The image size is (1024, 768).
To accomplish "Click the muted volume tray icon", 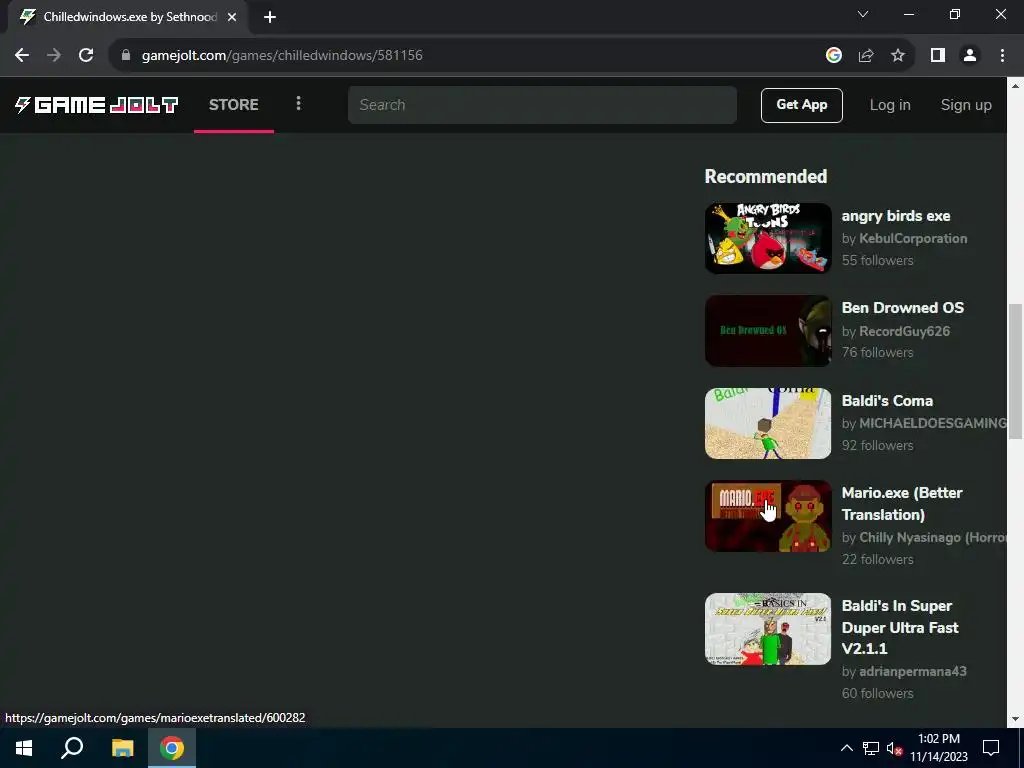I will pyautogui.click(x=894, y=748).
